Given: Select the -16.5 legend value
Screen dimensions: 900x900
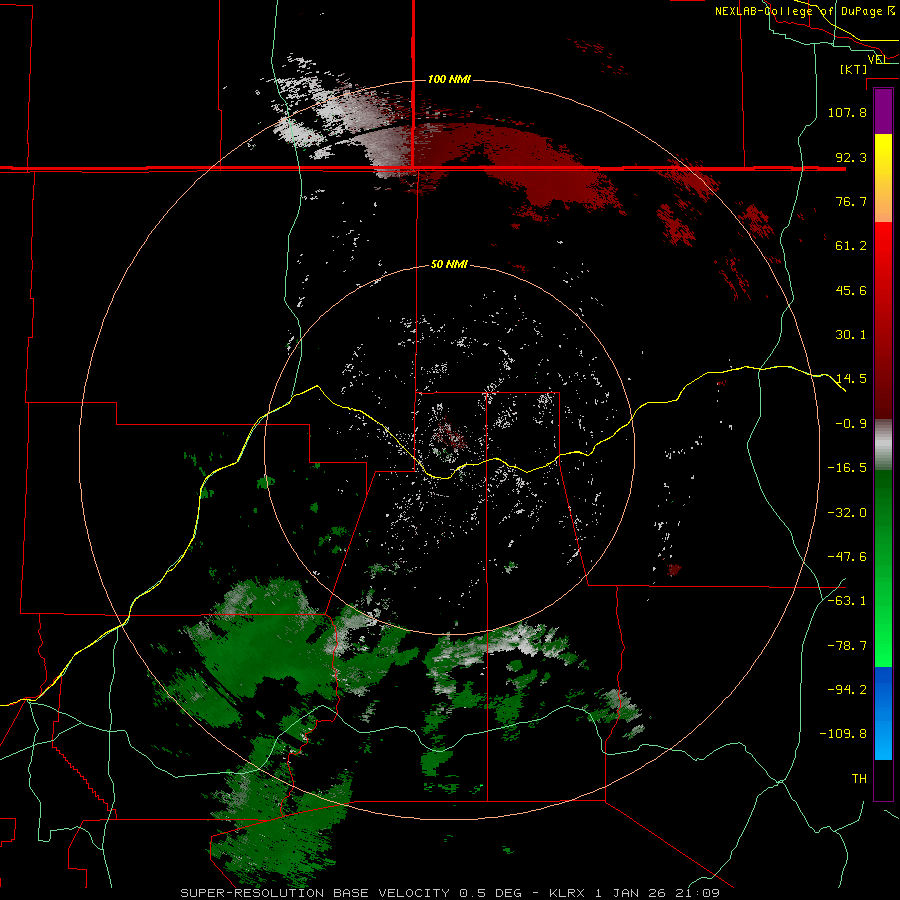Looking at the screenshot, I should [x=847, y=468].
